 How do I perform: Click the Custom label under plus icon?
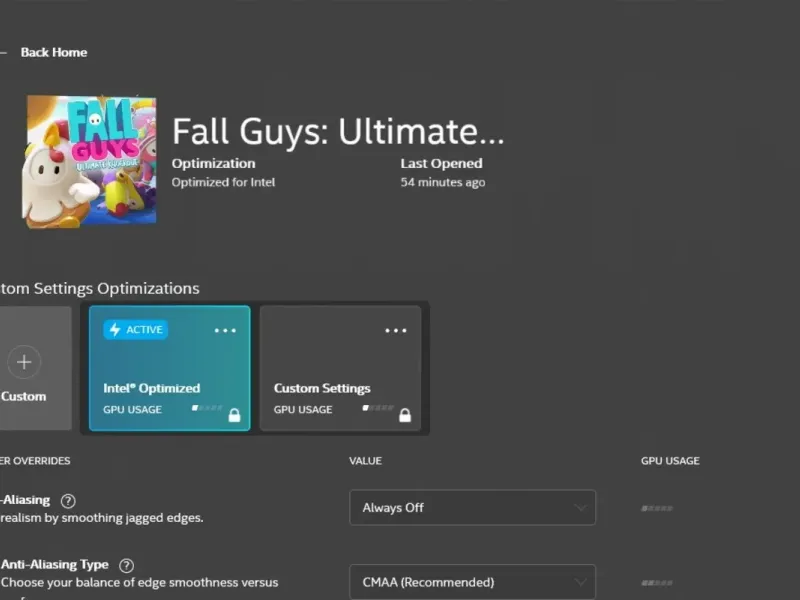(x=23, y=396)
